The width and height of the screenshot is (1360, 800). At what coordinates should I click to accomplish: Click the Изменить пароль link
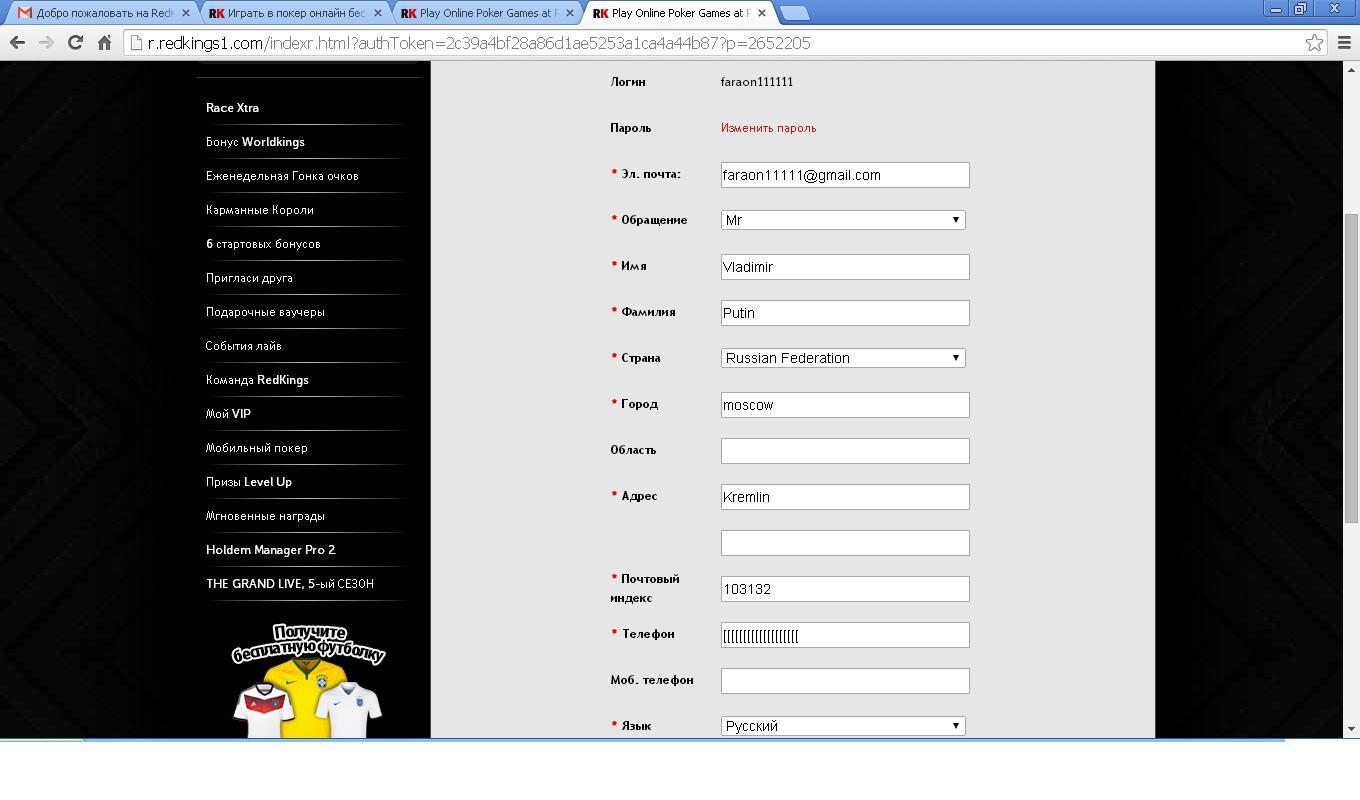[768, 128]
